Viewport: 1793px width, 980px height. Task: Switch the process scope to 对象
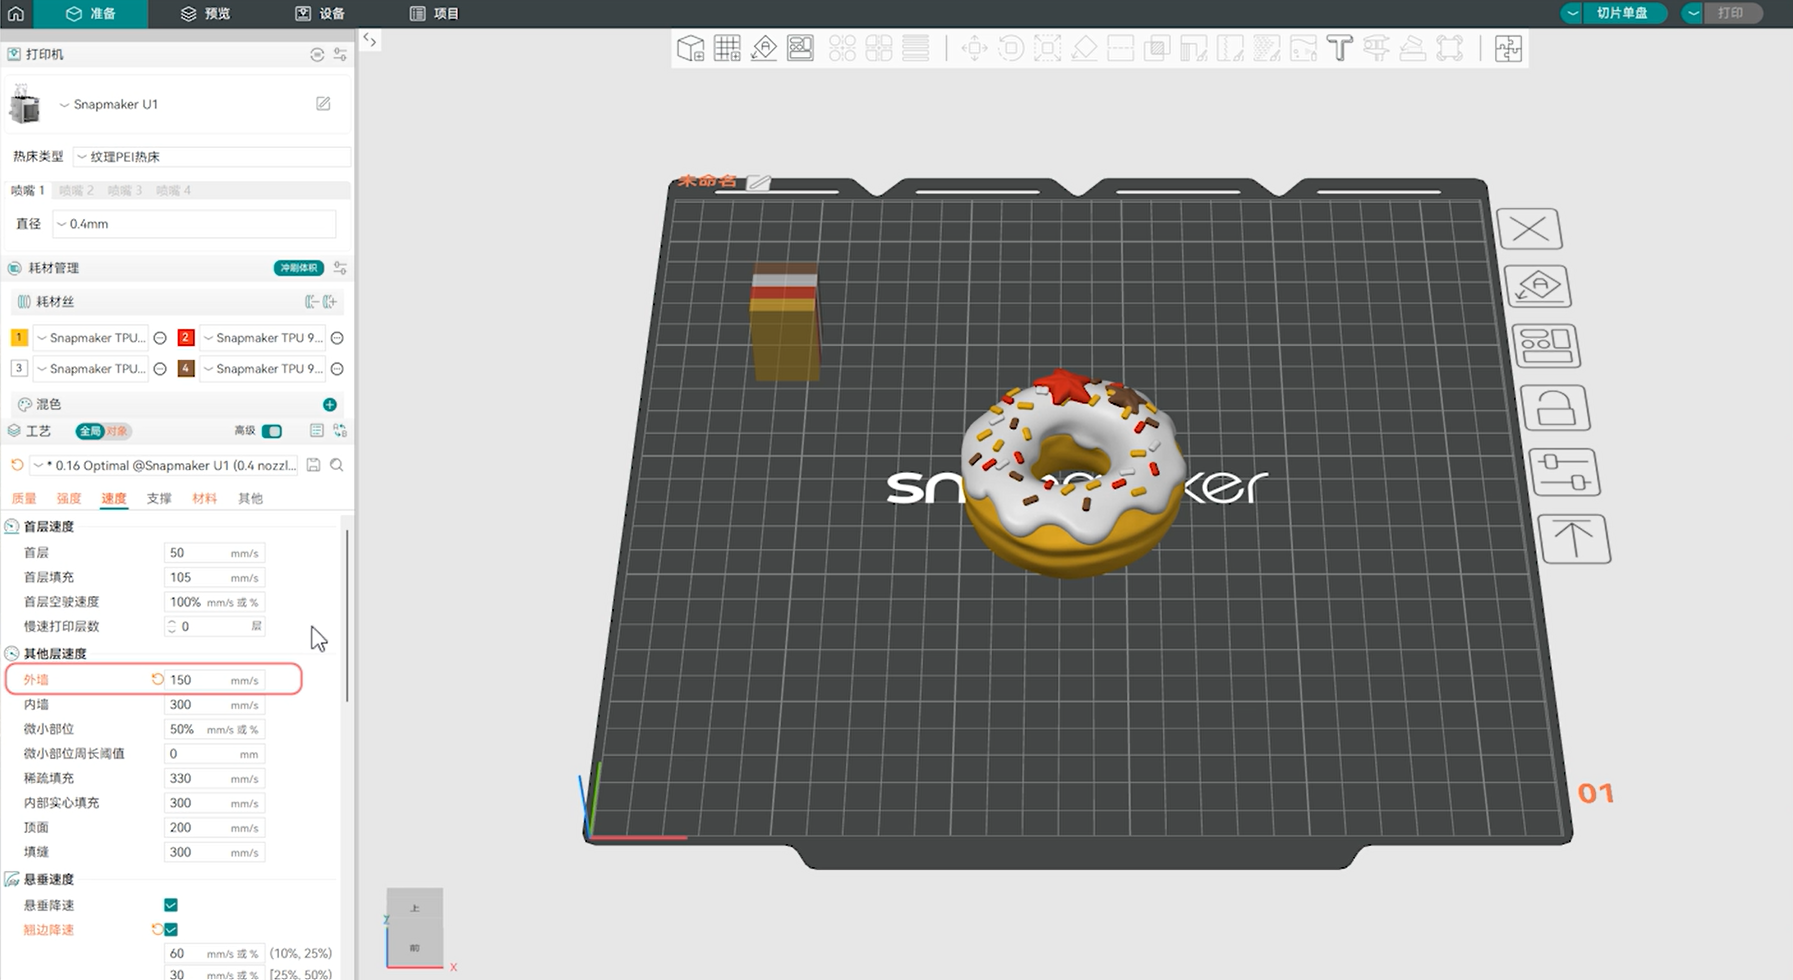pyautogui.click(x=117, y=431)
